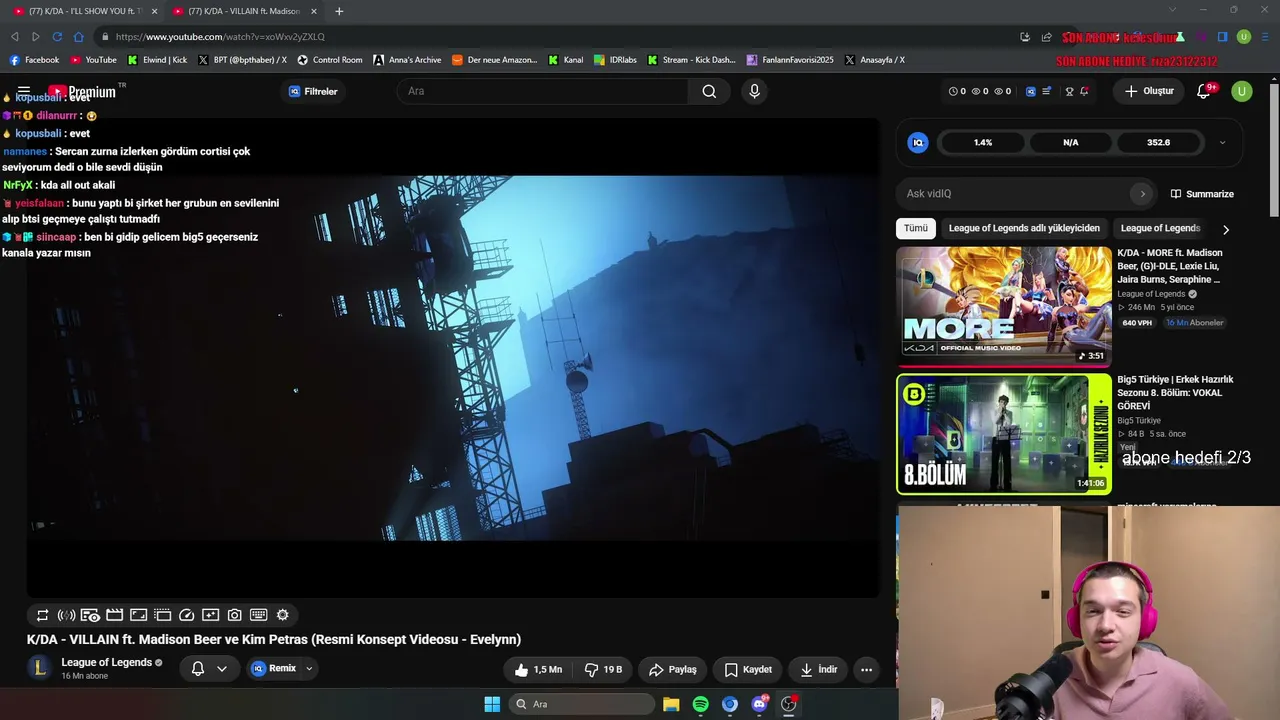Image resolution: width=1280 pixels, height=720 pixels.
Task: Click the browser address bar URL
Action: point(220,37)
